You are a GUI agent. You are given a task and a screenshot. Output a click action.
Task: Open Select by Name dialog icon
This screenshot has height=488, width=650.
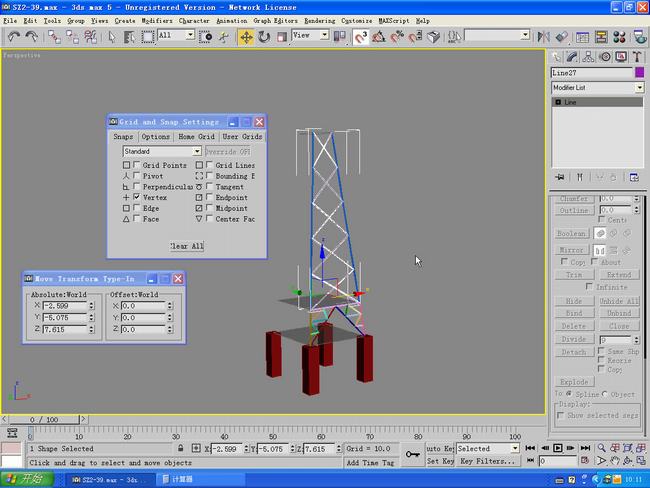[129, 37]
